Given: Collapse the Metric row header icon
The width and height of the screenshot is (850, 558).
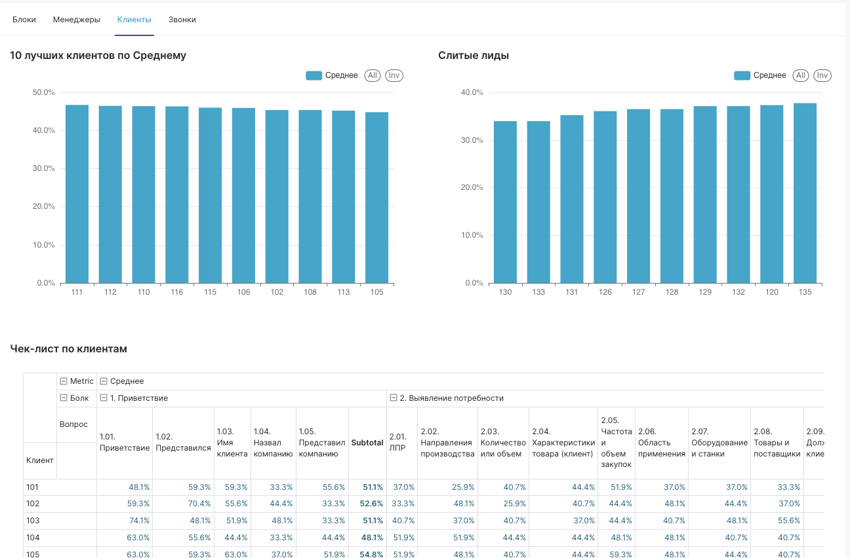Looking at the screenshot, I should [x=64, y=381].
